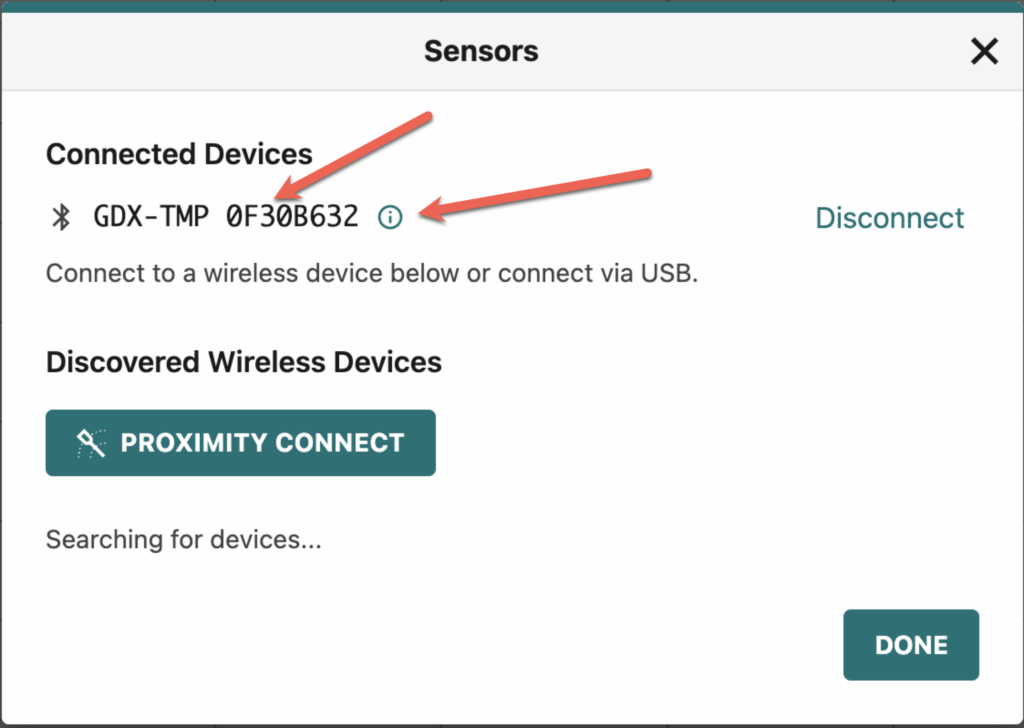This screenshot has width=1024, height=728.
Task: Click the Sensors dialog title
Action: click(x=481, y=51)
